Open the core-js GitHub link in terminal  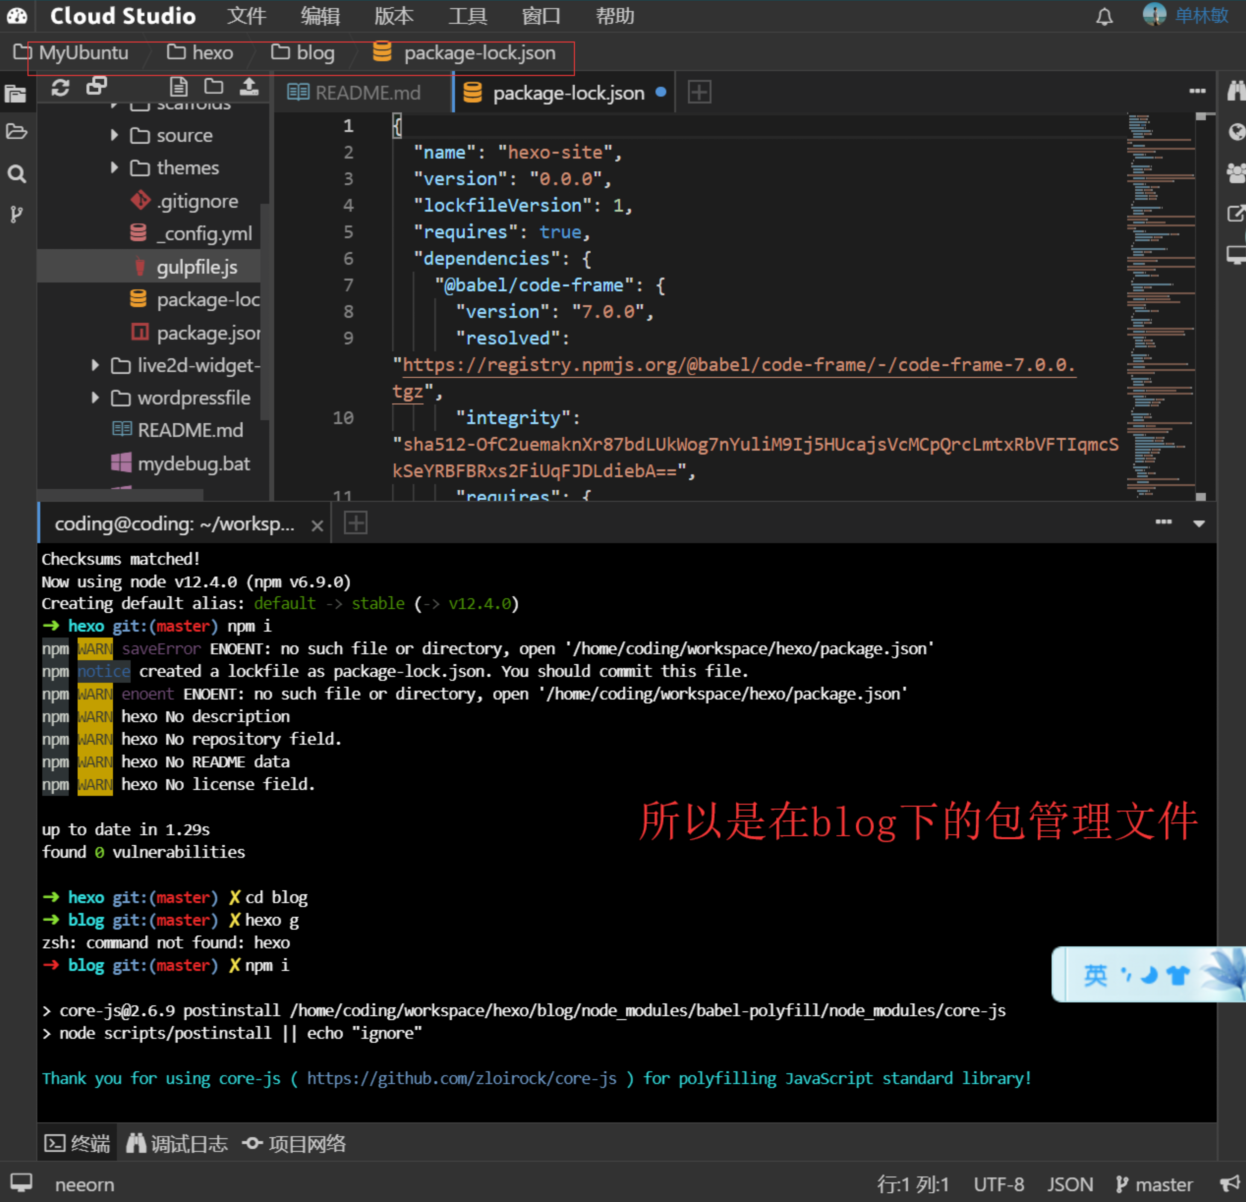(x=461, y=1078)
